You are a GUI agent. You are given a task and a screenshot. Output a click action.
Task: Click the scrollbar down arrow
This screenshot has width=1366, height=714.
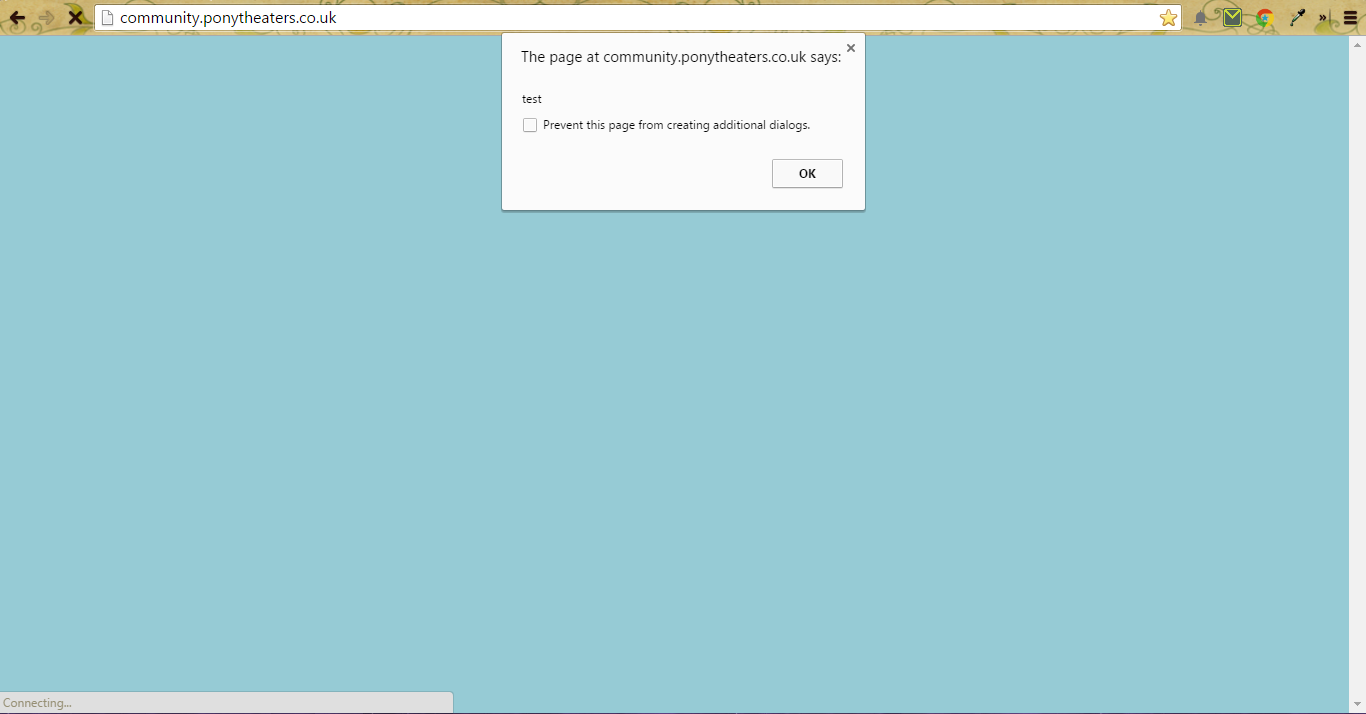point(1357,704)
